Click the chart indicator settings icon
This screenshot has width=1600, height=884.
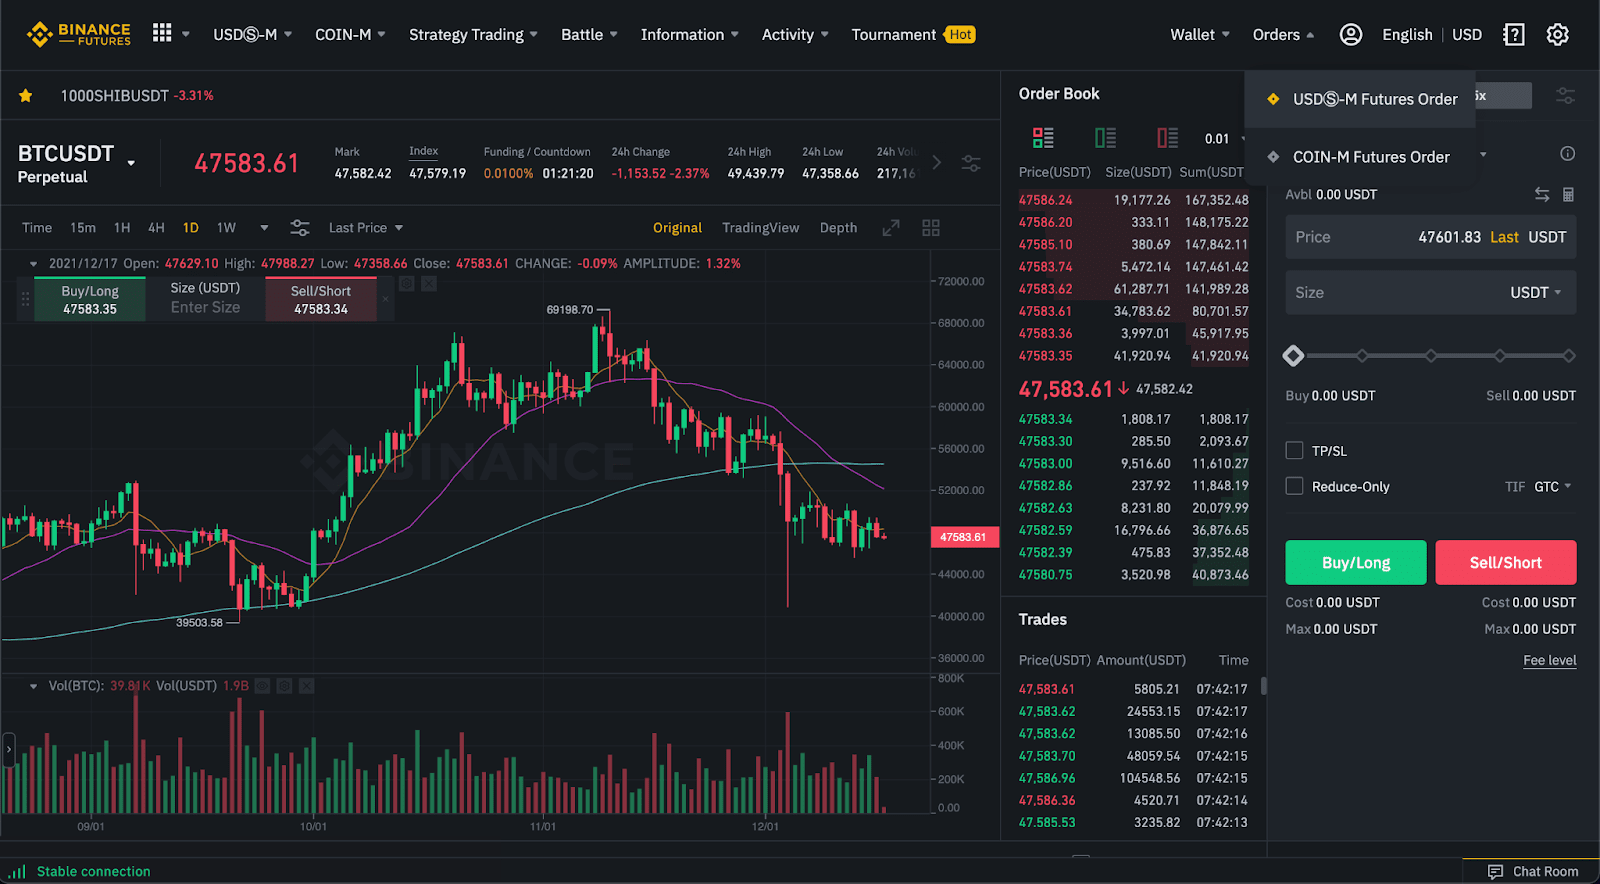300,228
